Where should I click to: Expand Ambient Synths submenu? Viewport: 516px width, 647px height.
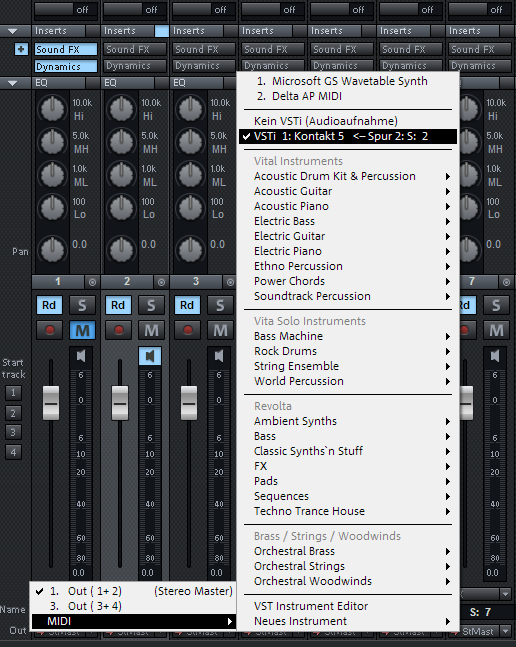348,421
